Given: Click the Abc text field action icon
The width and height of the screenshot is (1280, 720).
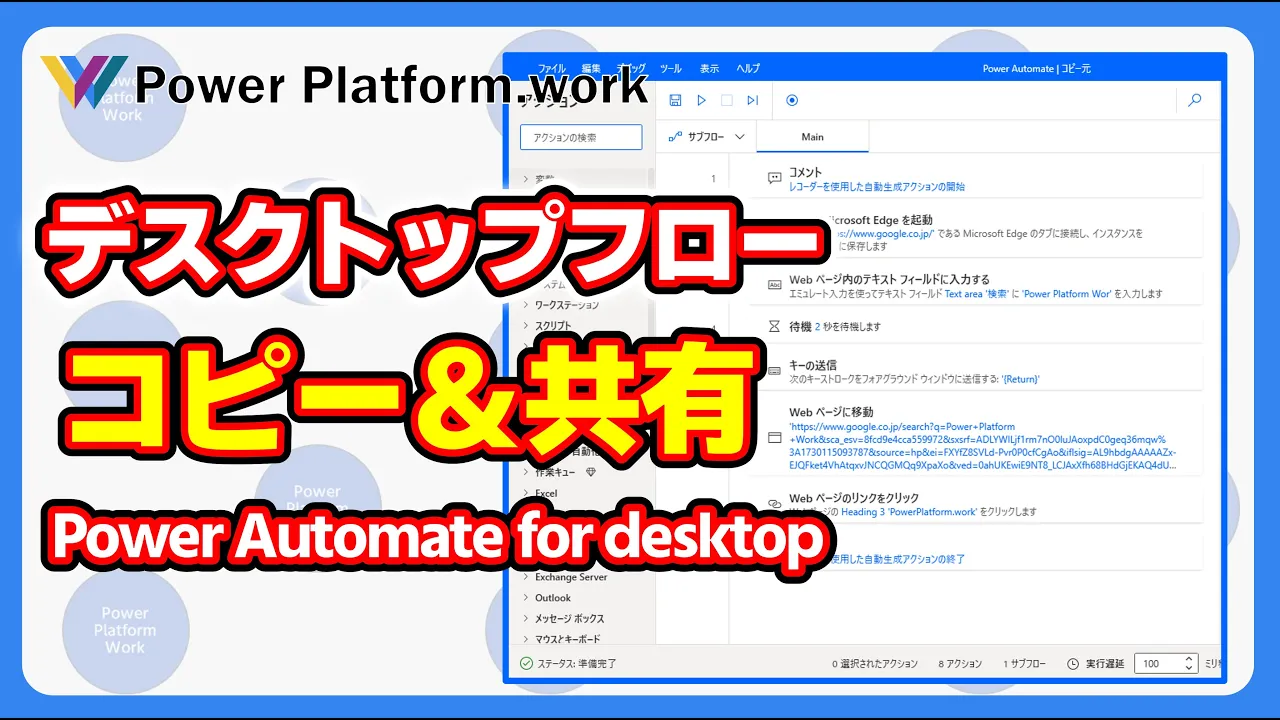Looking at the screenshot, I should [774, 286].
